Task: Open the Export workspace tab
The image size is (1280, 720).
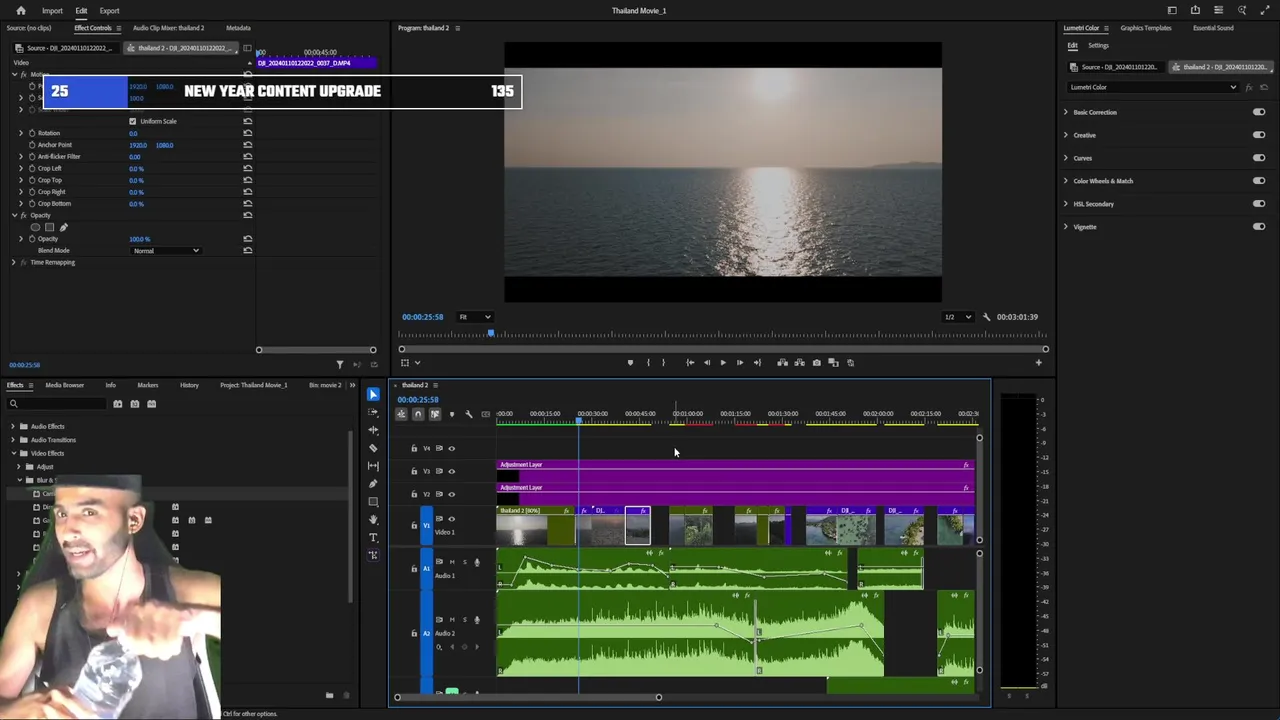Action: pyautogui.click(x=109, y=11)
